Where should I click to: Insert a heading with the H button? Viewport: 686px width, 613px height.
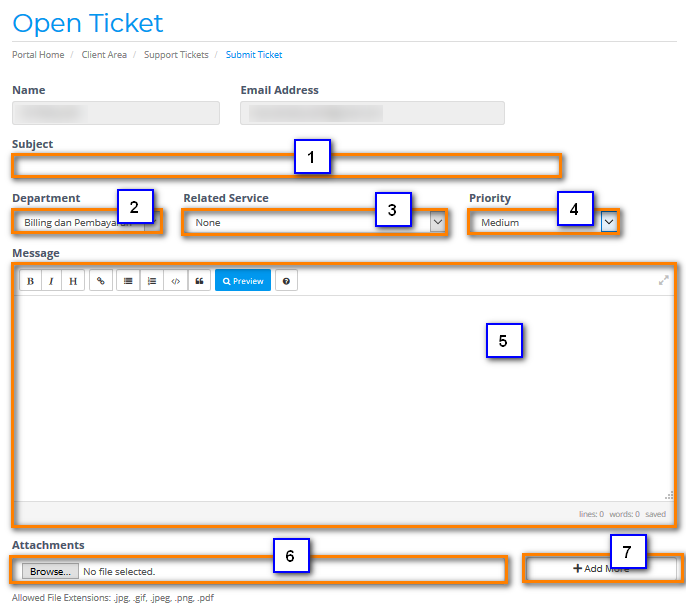point(73,281)
